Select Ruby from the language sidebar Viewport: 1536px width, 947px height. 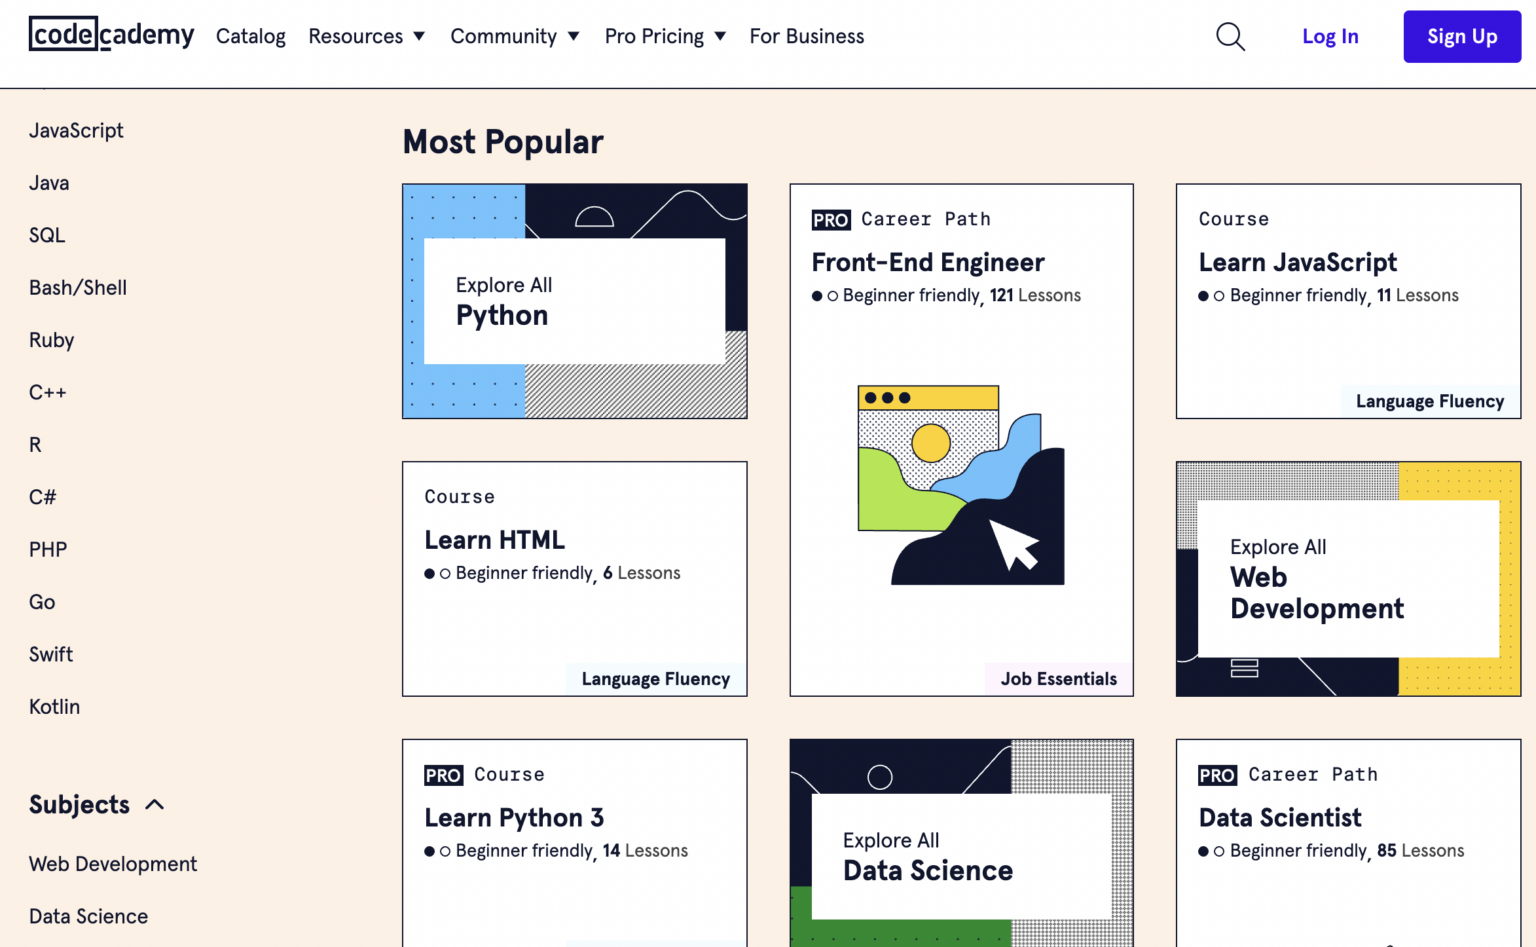click(51, 340)
